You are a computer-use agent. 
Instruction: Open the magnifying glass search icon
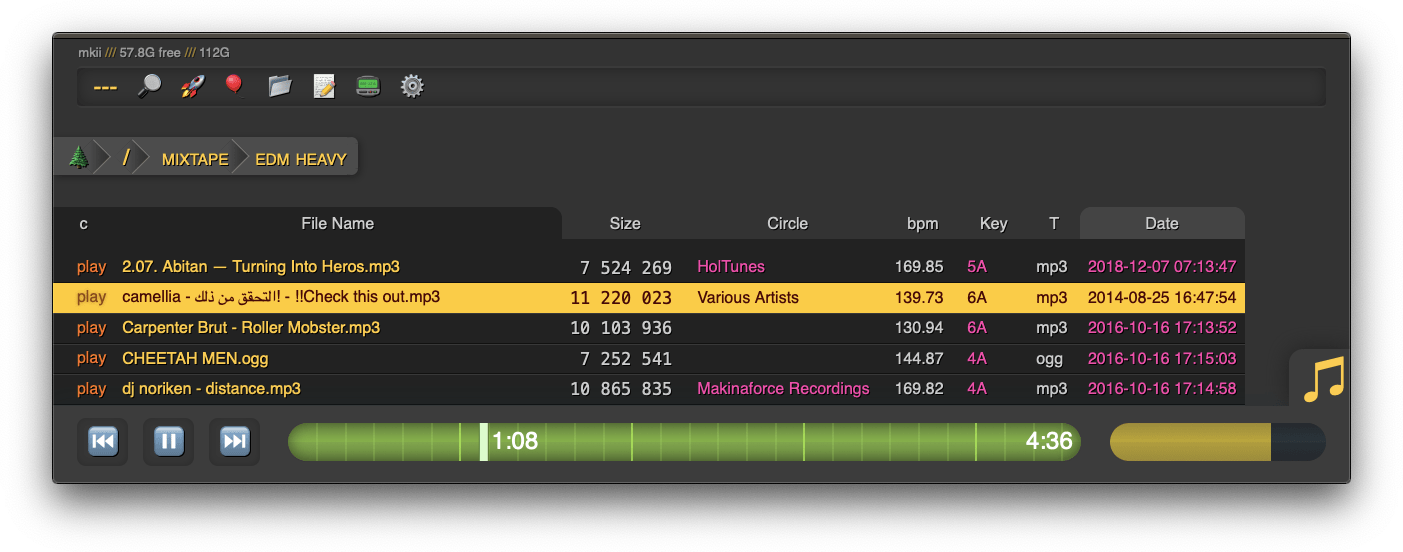pos(149,86)
